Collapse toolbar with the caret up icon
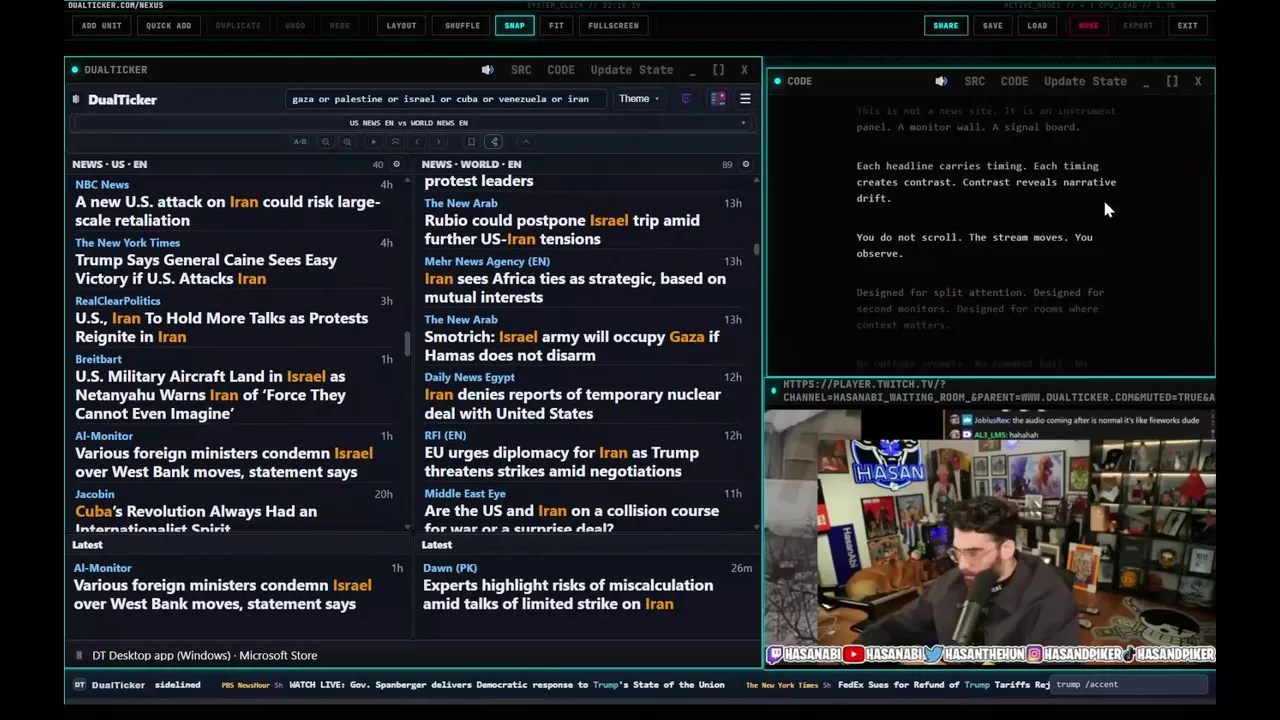Image resolution: width=1280 pixels, height=720 pixels. [525, 142]
